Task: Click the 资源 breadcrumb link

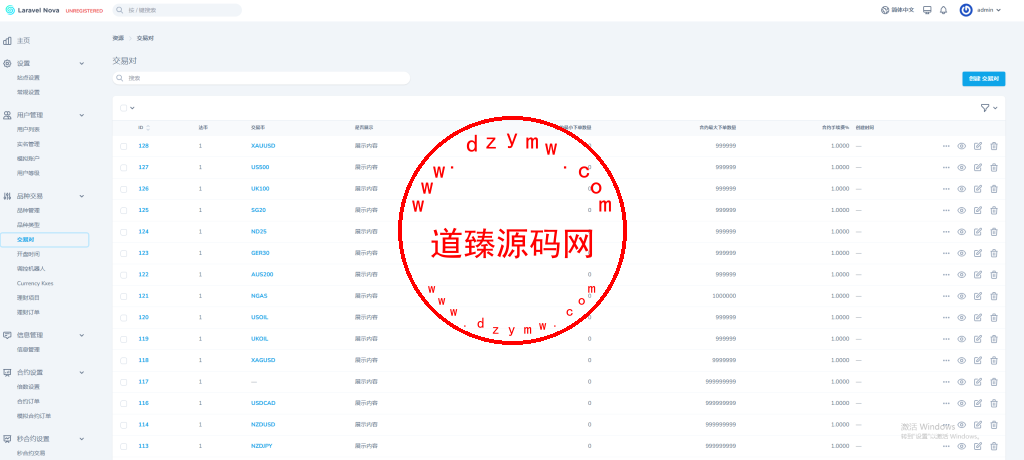Action: pos(118,38)
